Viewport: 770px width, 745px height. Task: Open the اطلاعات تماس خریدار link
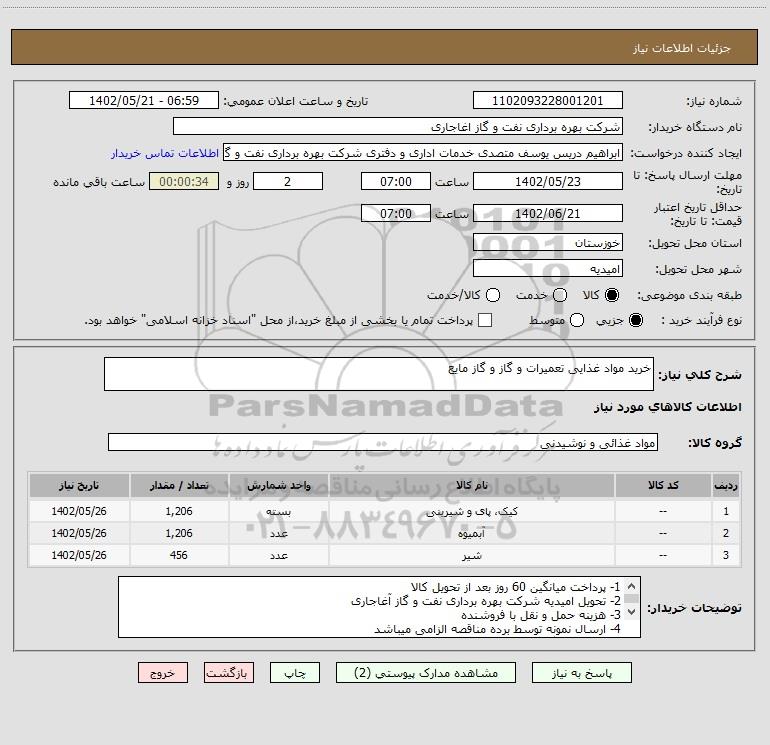(x=165, y=153)
